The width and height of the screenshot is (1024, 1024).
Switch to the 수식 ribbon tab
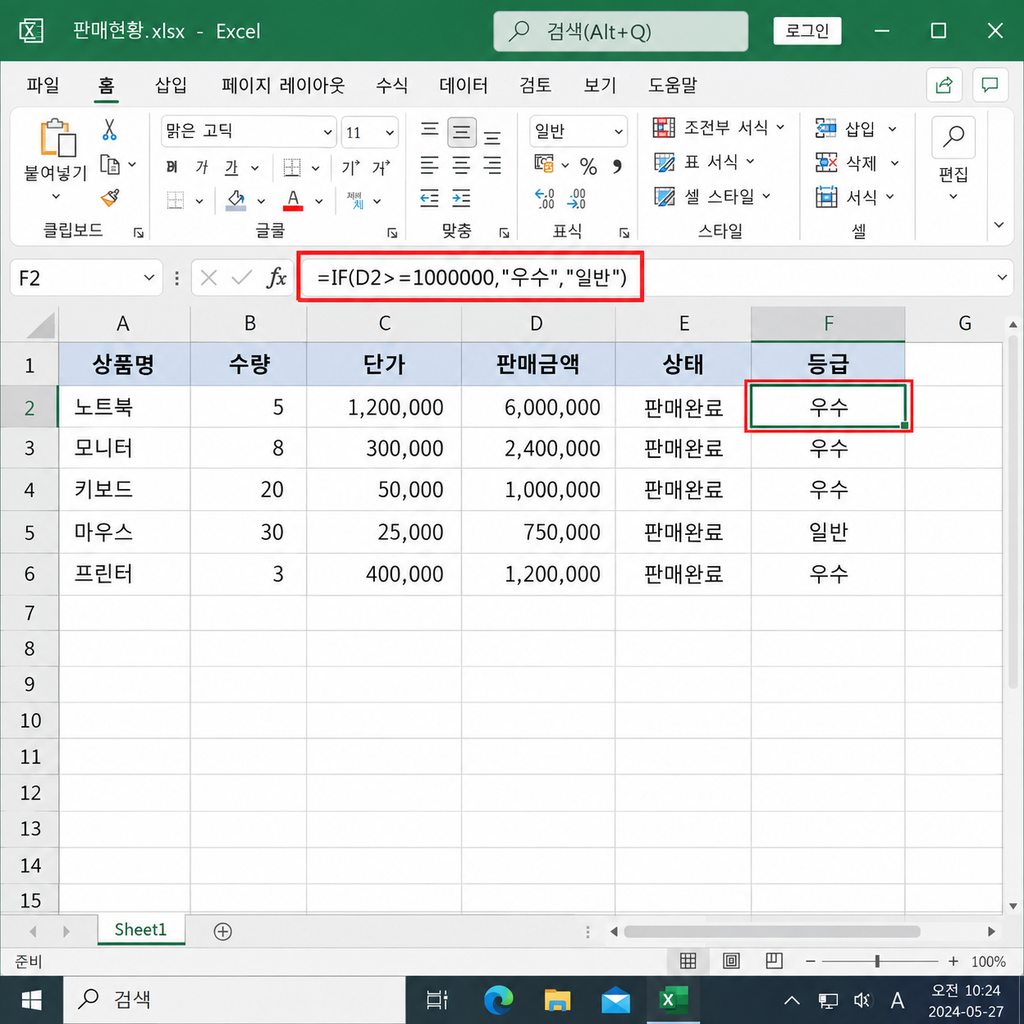click(x=392, y=85)
